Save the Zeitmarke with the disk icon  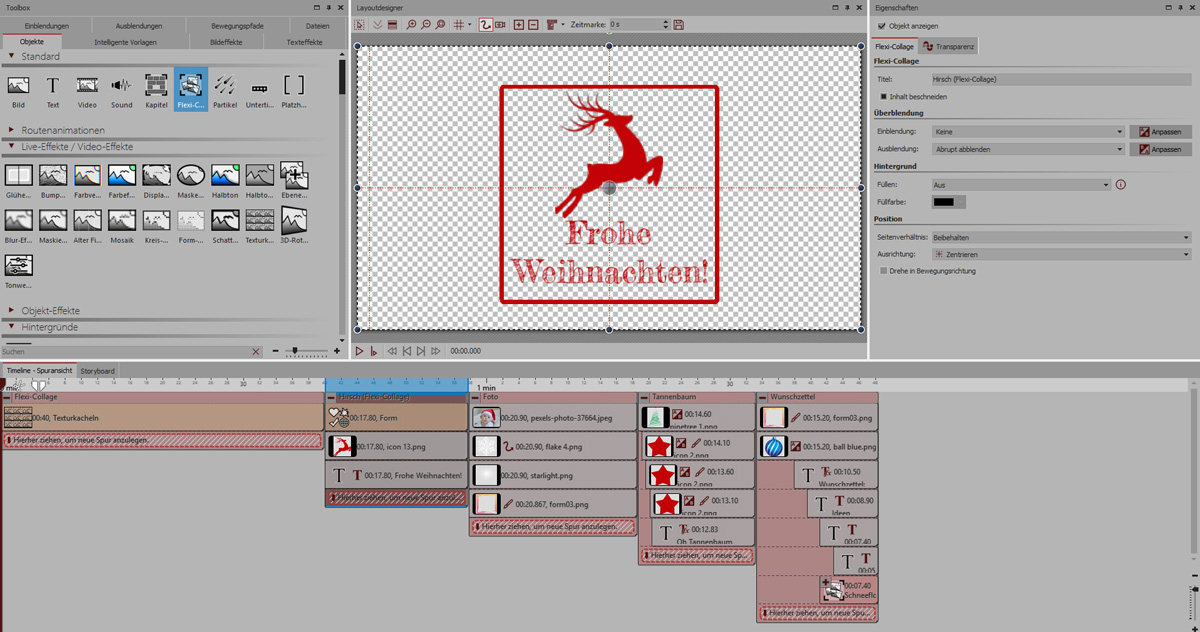pyautogui.click(x=679, y=24)
